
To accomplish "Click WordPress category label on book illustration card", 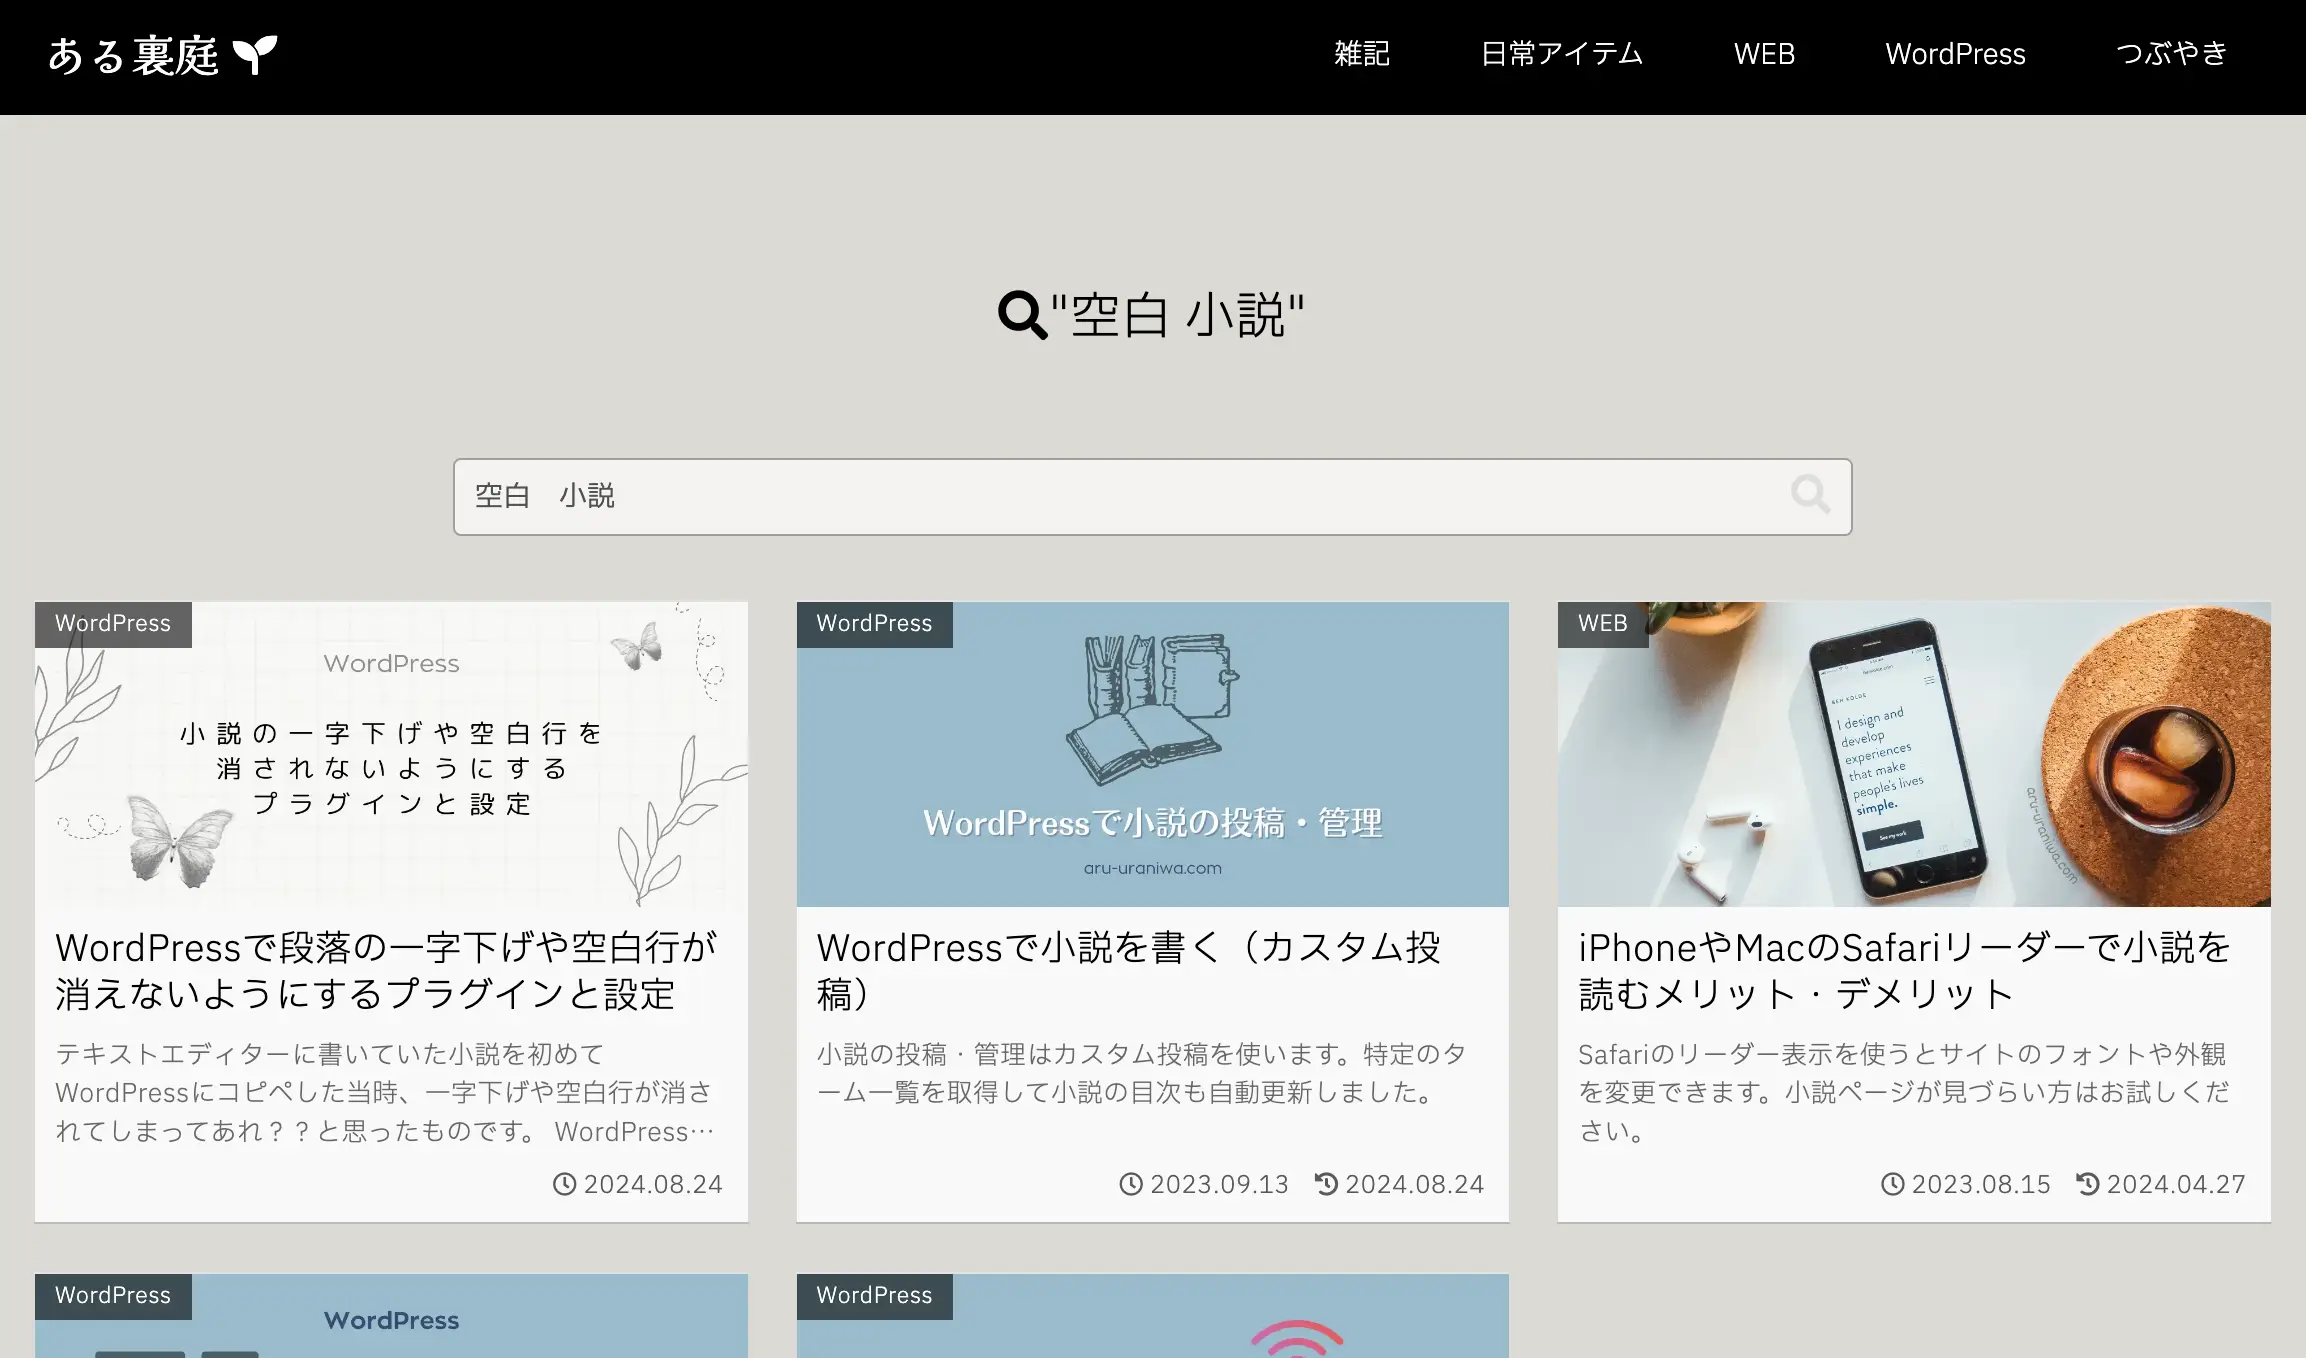I will coord(874,624).
